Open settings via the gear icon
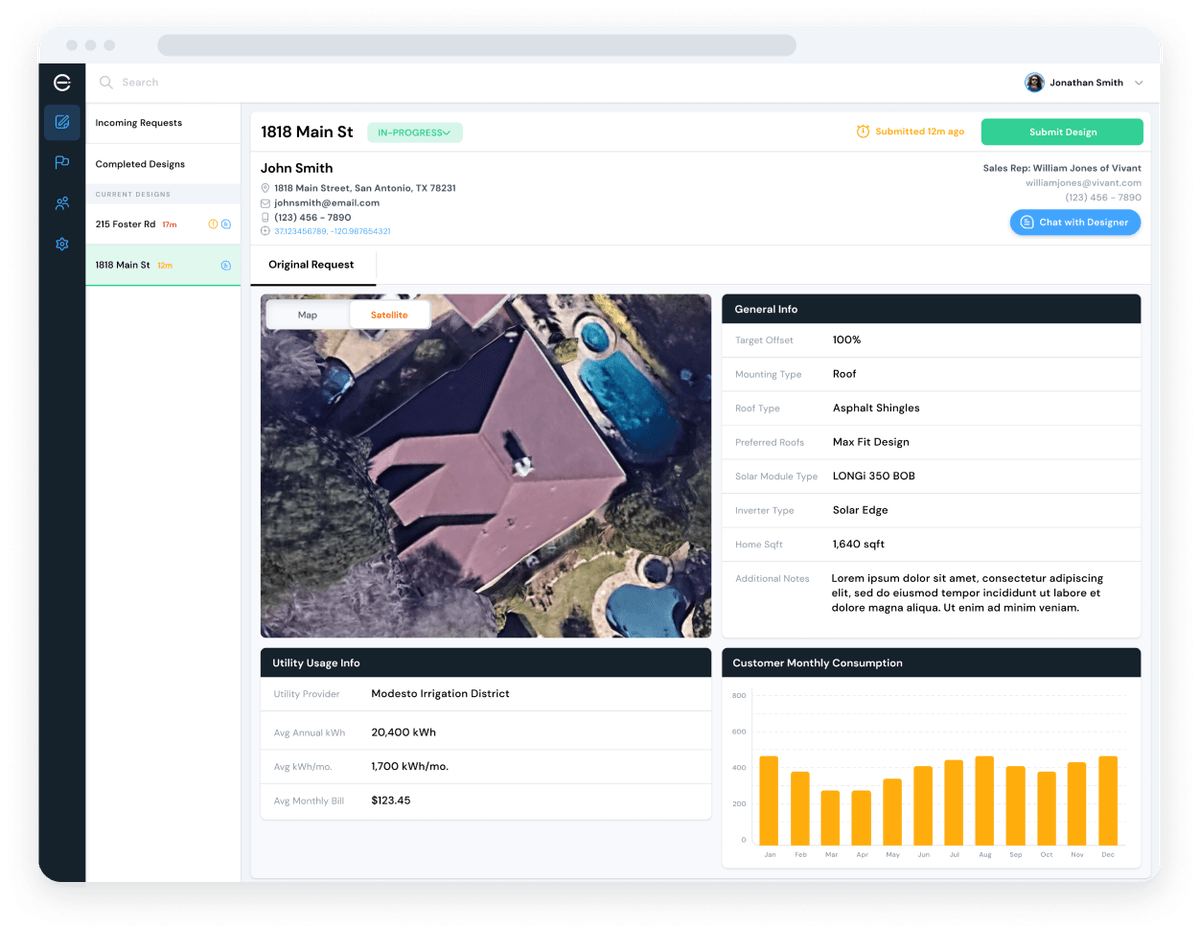The width and height of the screenshot is (1200, 932). pos(62,243)
